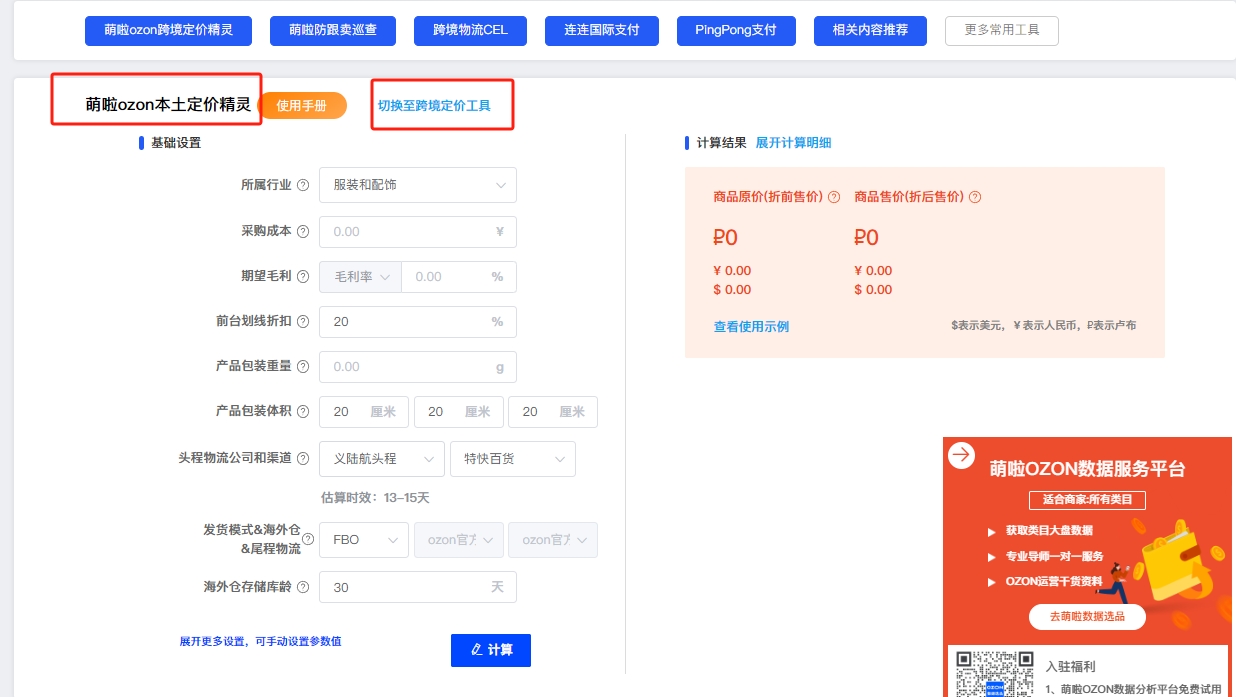Click the arrow icon on orange banner
This screenshot has width=1236, height=697.
[x=961, y=456]
